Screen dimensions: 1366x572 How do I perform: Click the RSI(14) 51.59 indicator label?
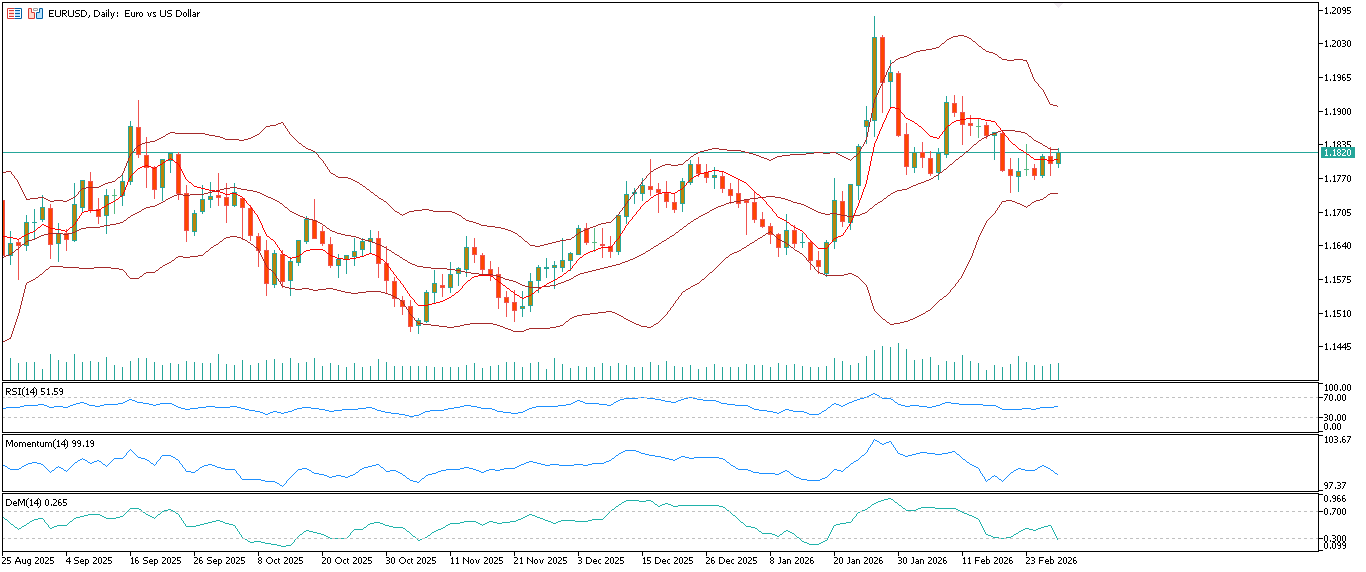coord(34,392)
